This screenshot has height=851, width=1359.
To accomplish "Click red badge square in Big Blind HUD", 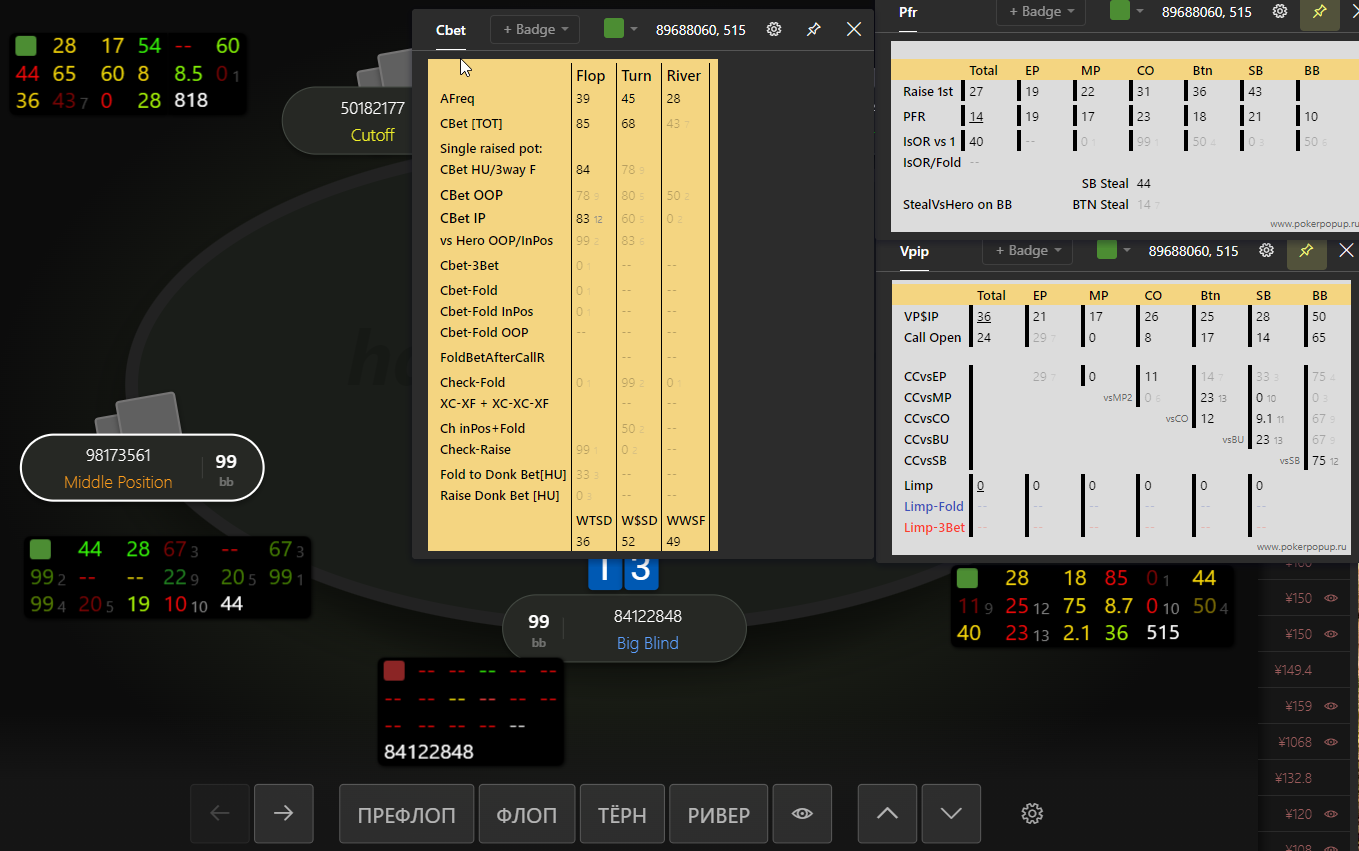I will pos(394,670).
